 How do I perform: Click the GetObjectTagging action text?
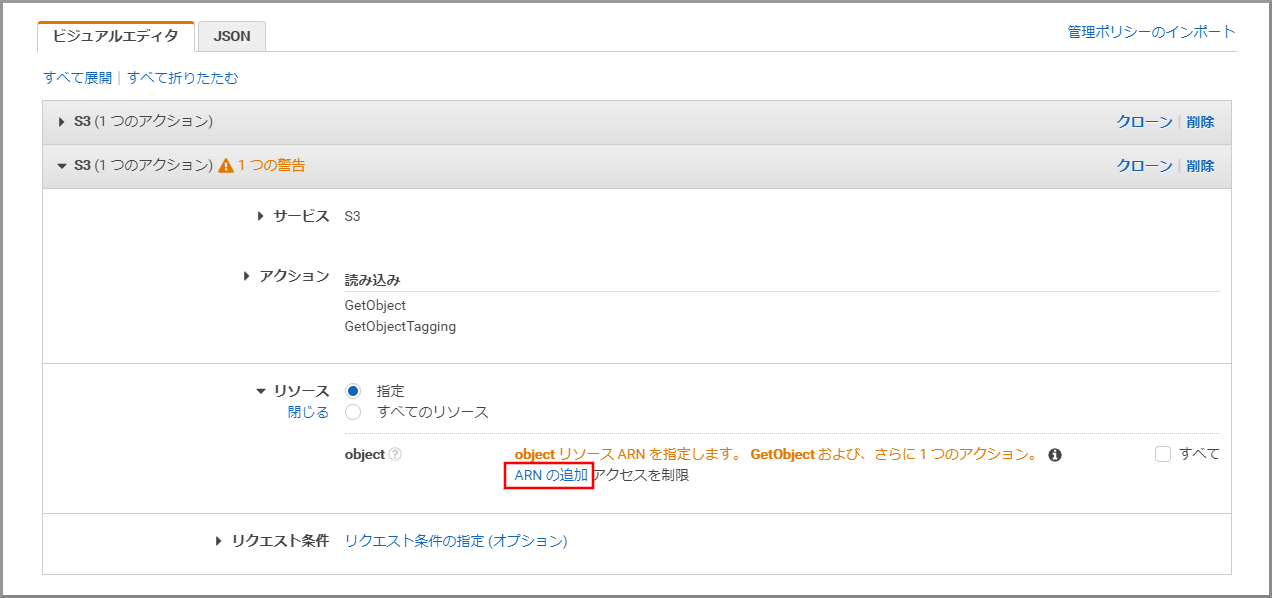click(x=400, y=326)
